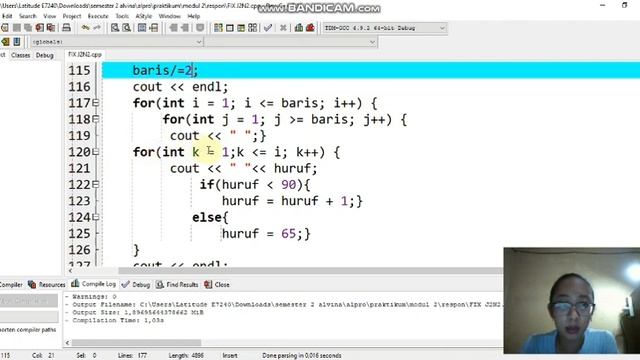Click 'Length: 4896' in the status bar
640x360 pixels.
point(186,356)
